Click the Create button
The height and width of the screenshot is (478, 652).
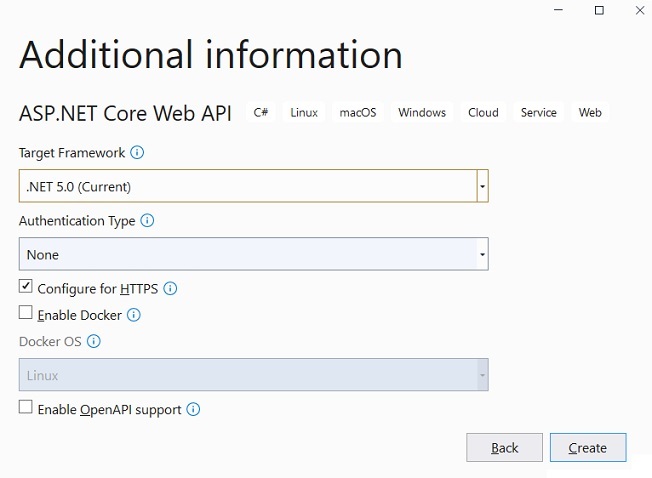click(588, 448)
